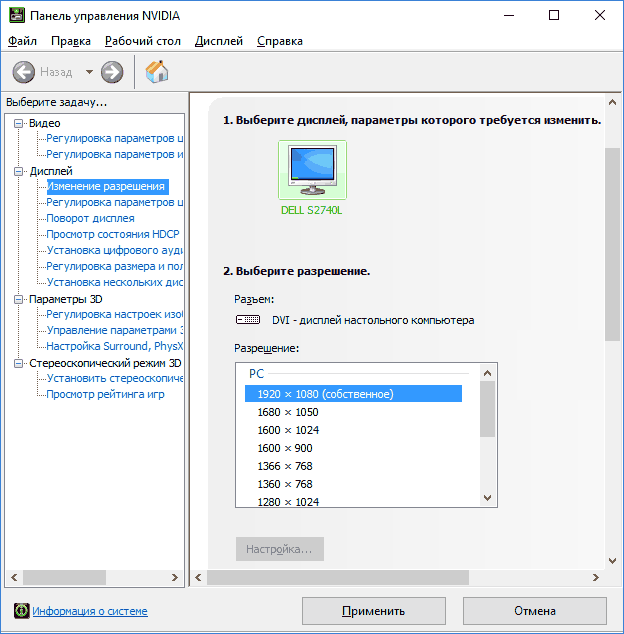Viewport: 624px width, 634px height.
Task: Click the Настройка... button
Action: point(280,549)
